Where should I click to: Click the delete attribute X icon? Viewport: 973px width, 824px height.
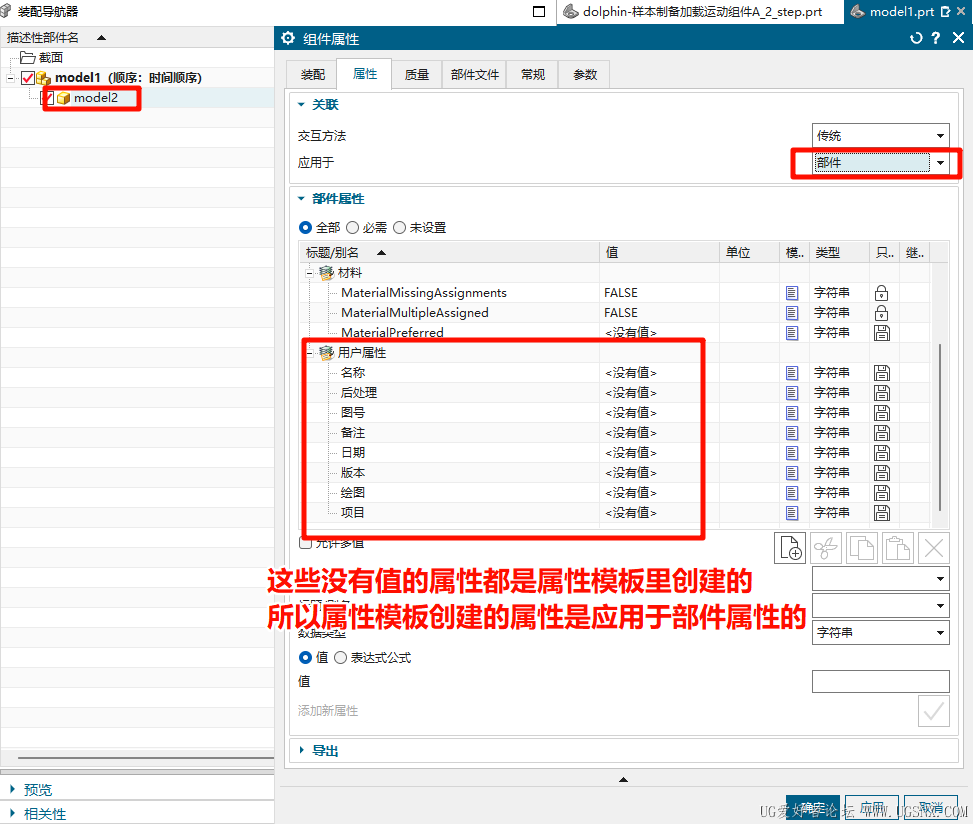pyautogui.click(x=934, y=548)
